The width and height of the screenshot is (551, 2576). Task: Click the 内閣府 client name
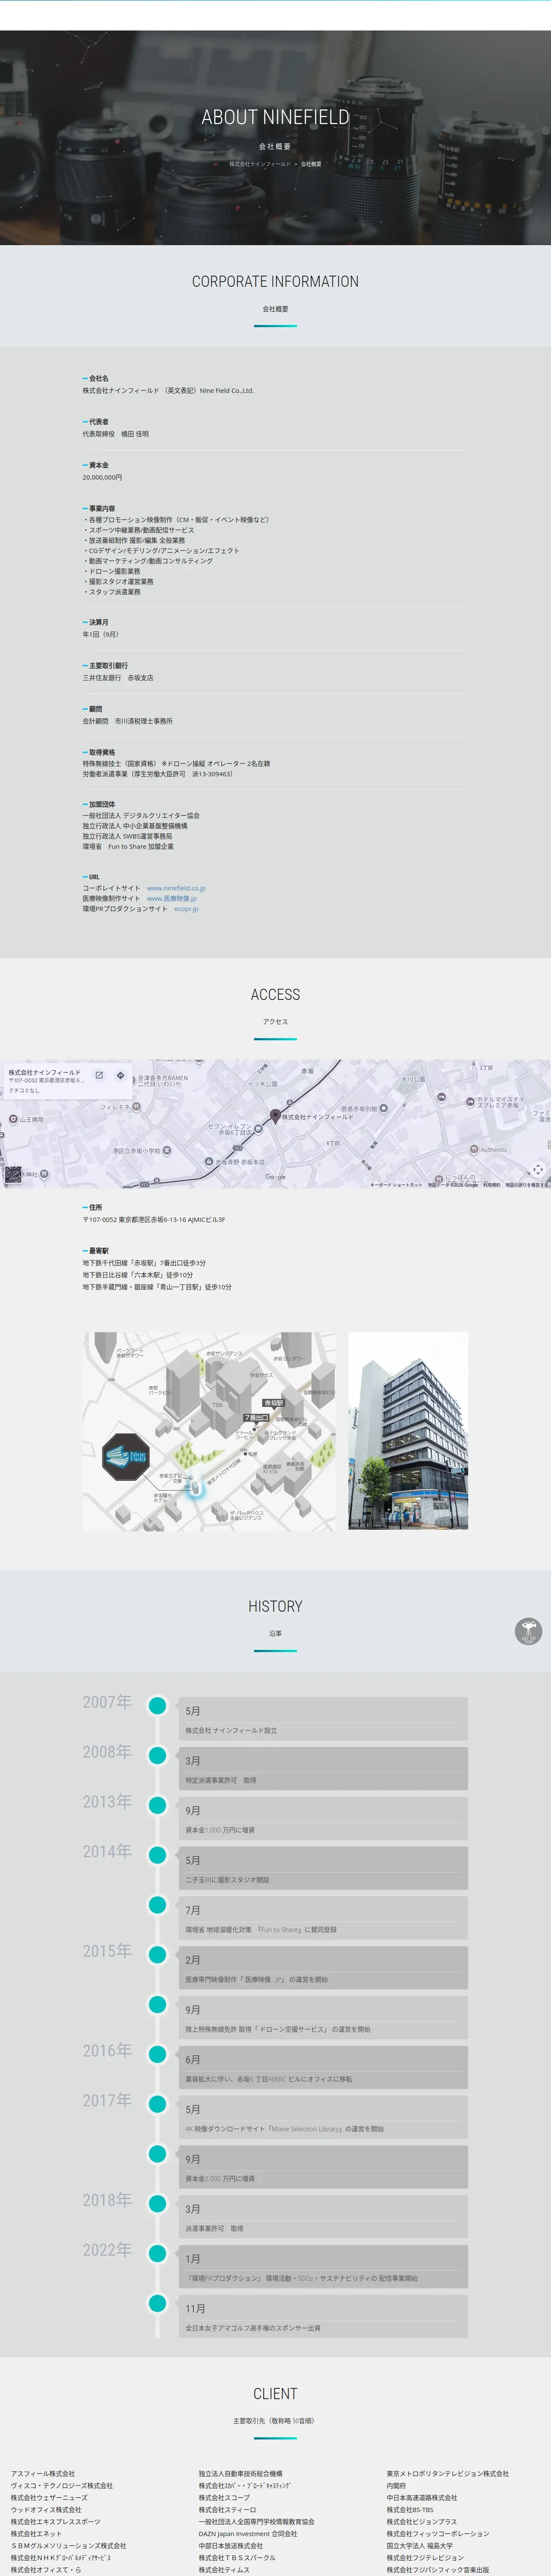(396, 2486)
